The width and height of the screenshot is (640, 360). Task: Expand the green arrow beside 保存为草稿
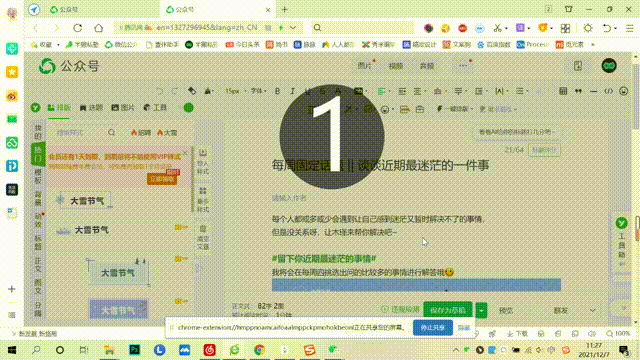pos(481,310)
